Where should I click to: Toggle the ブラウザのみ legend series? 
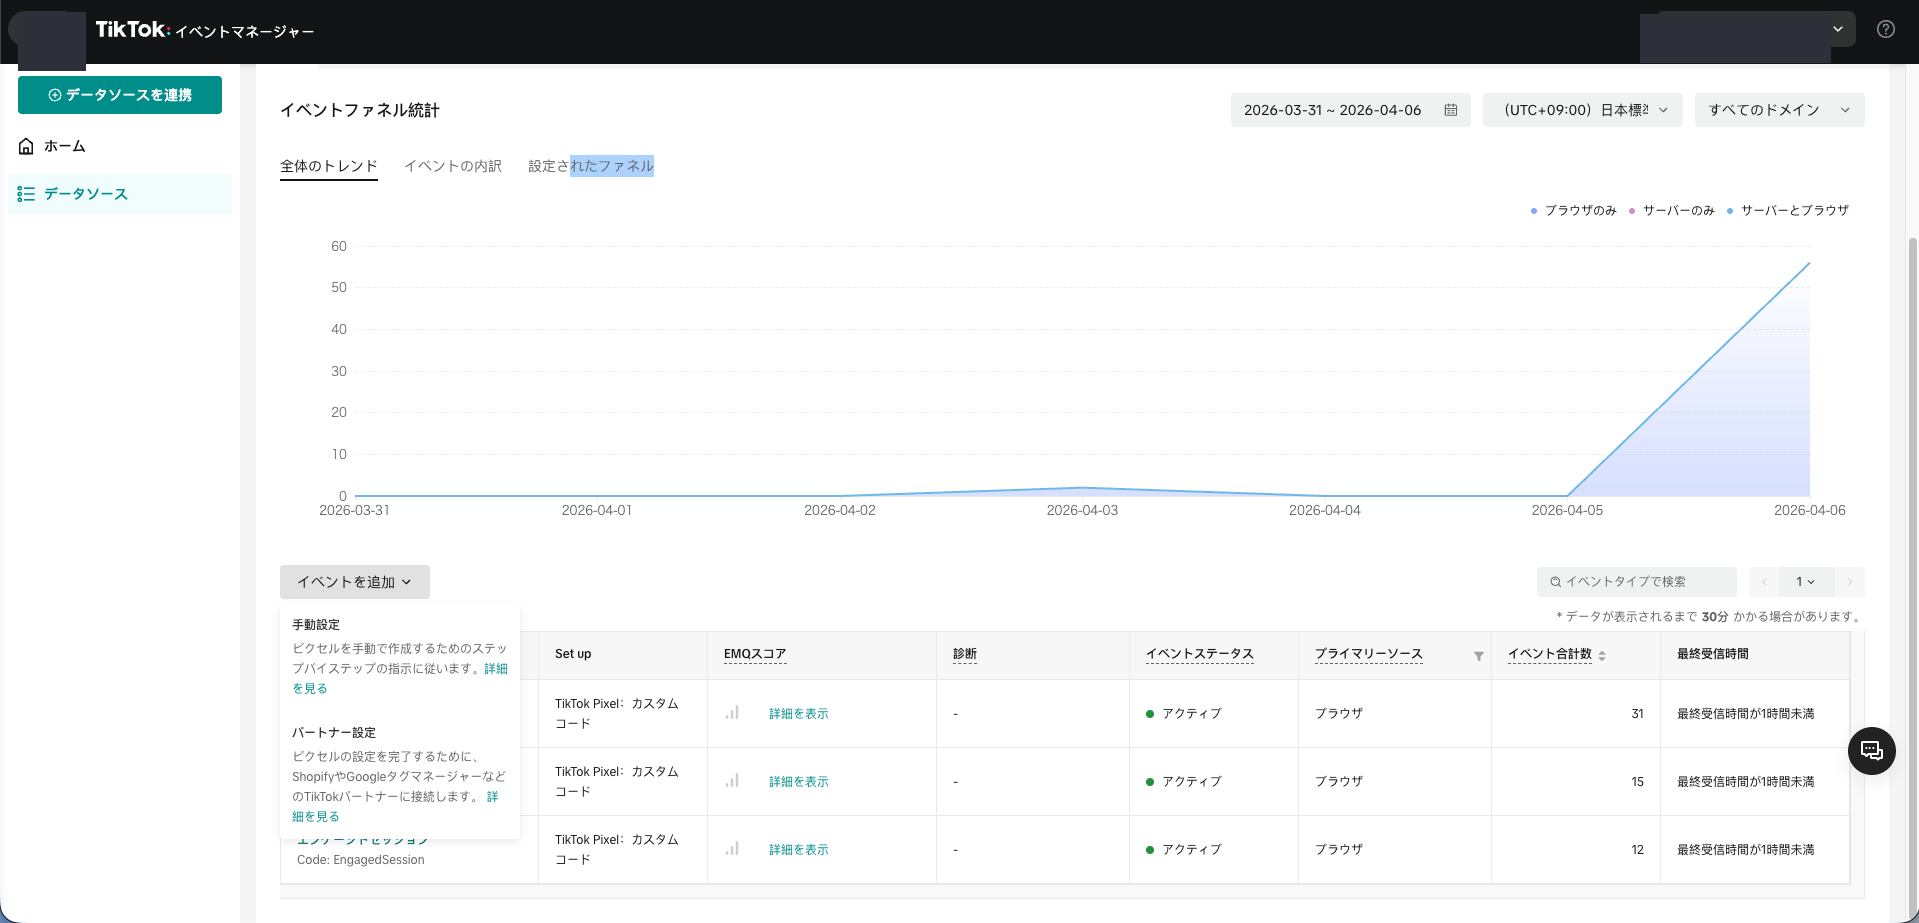pos(1574,211)
